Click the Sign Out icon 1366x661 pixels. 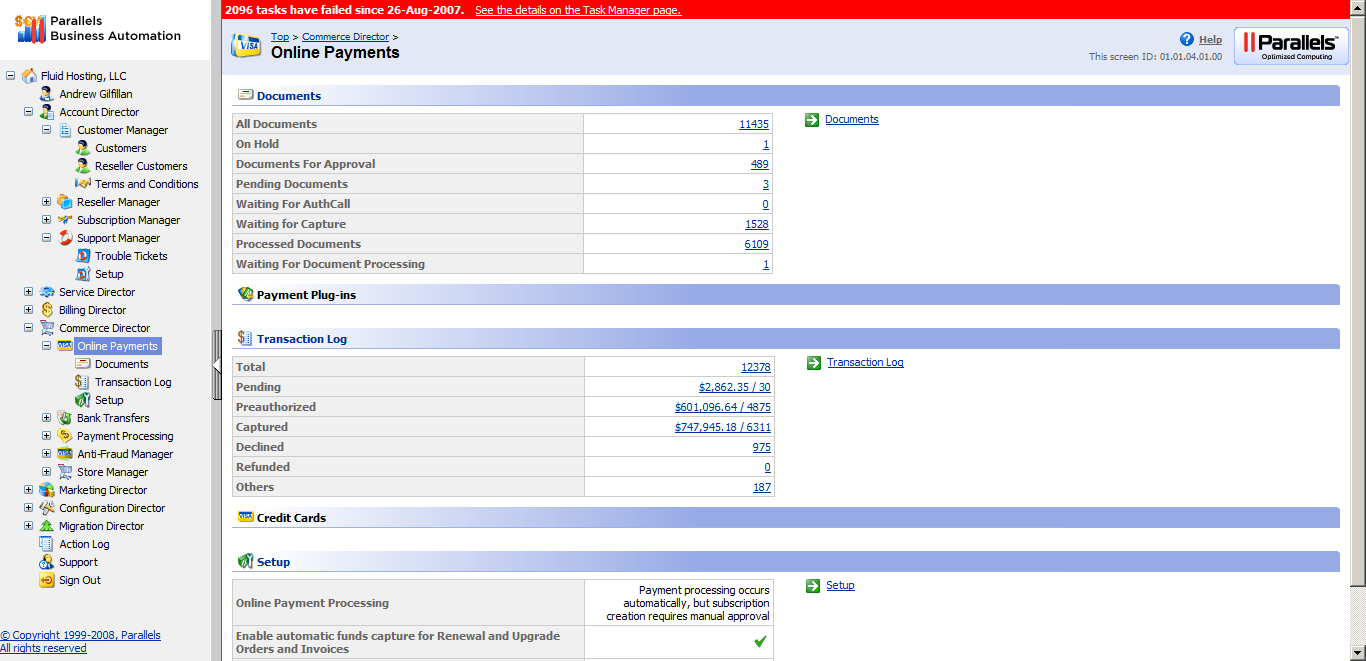pyautogui.click(x=47, y=580)
